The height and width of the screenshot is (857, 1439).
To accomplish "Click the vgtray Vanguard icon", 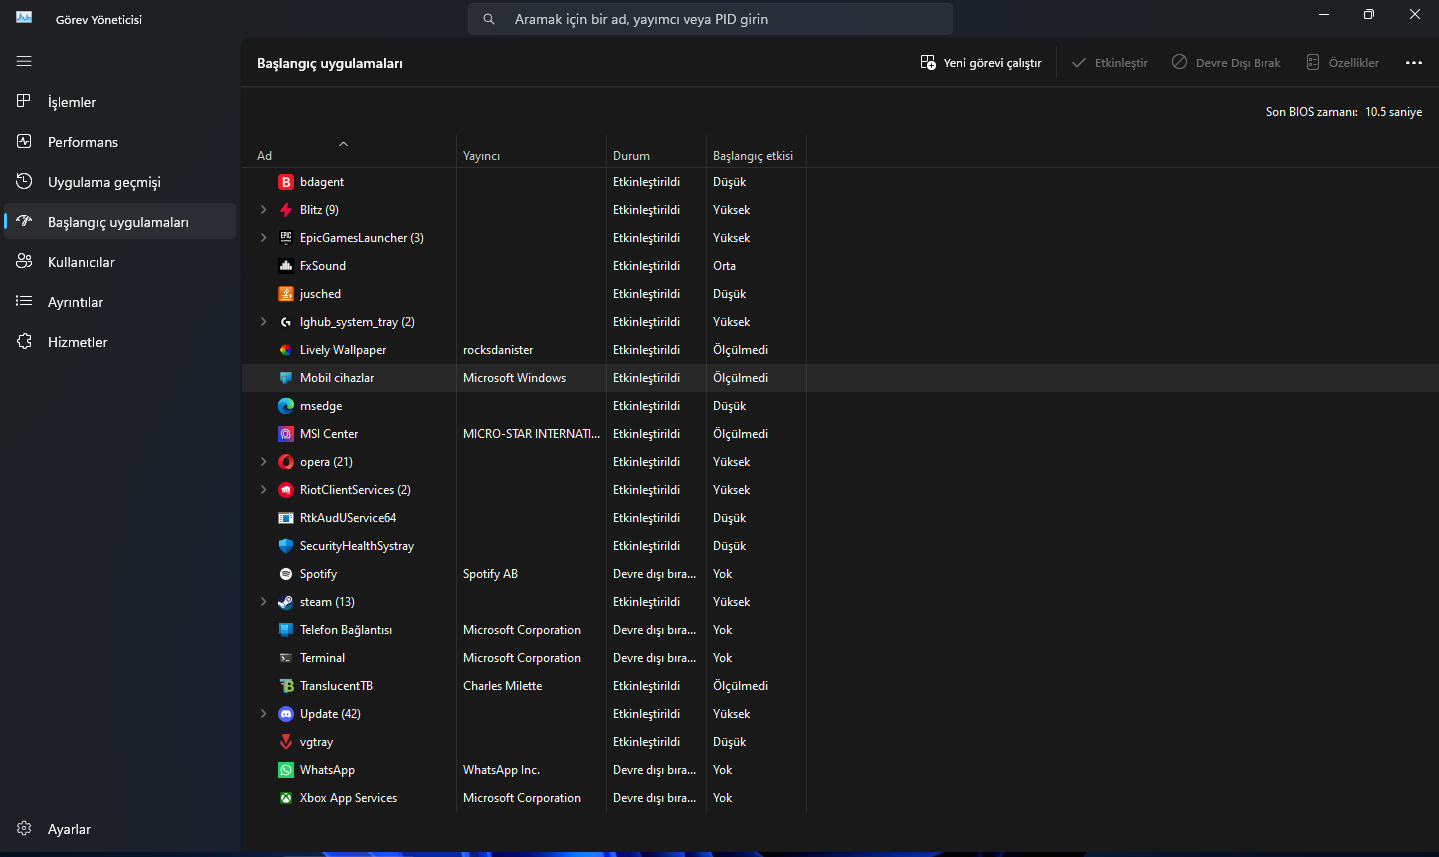I will (286, 742).
